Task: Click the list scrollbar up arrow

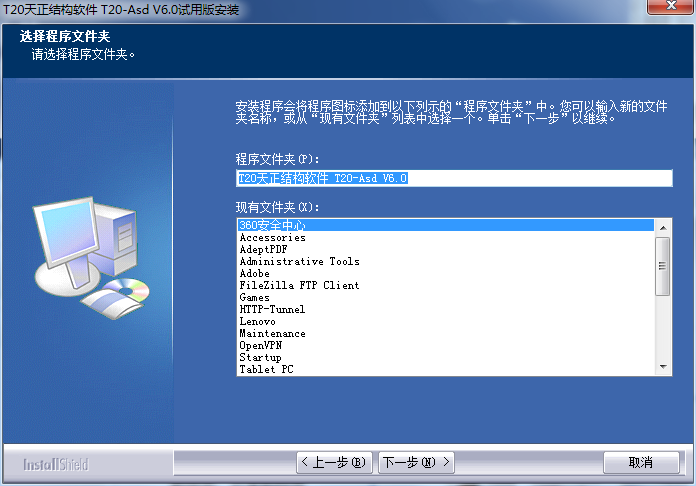Action: 663,228
